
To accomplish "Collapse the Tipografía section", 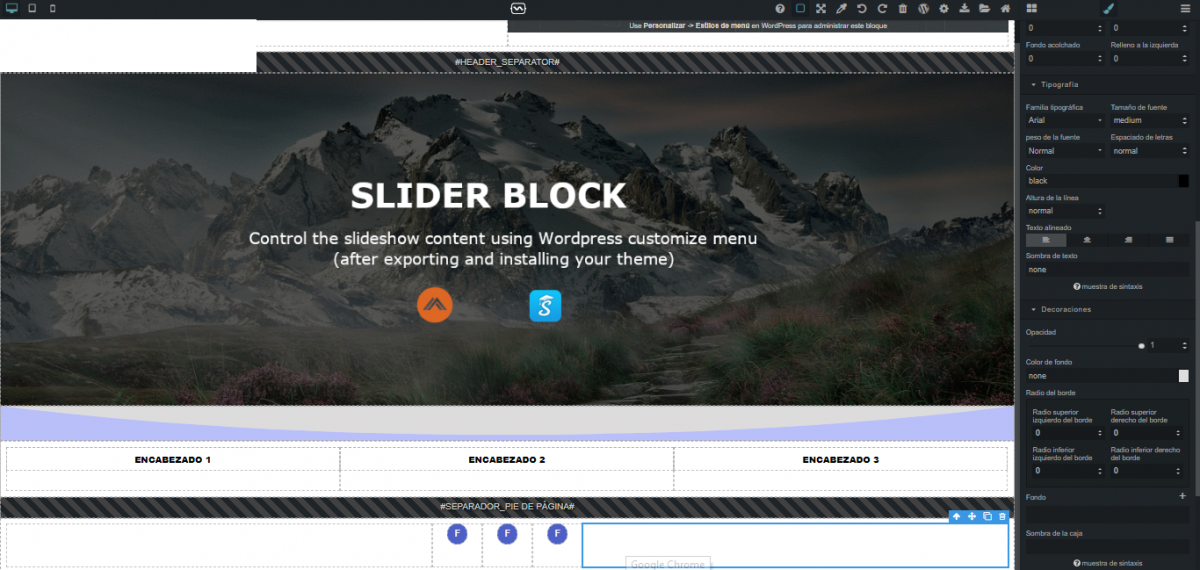I will point(1034,85).
